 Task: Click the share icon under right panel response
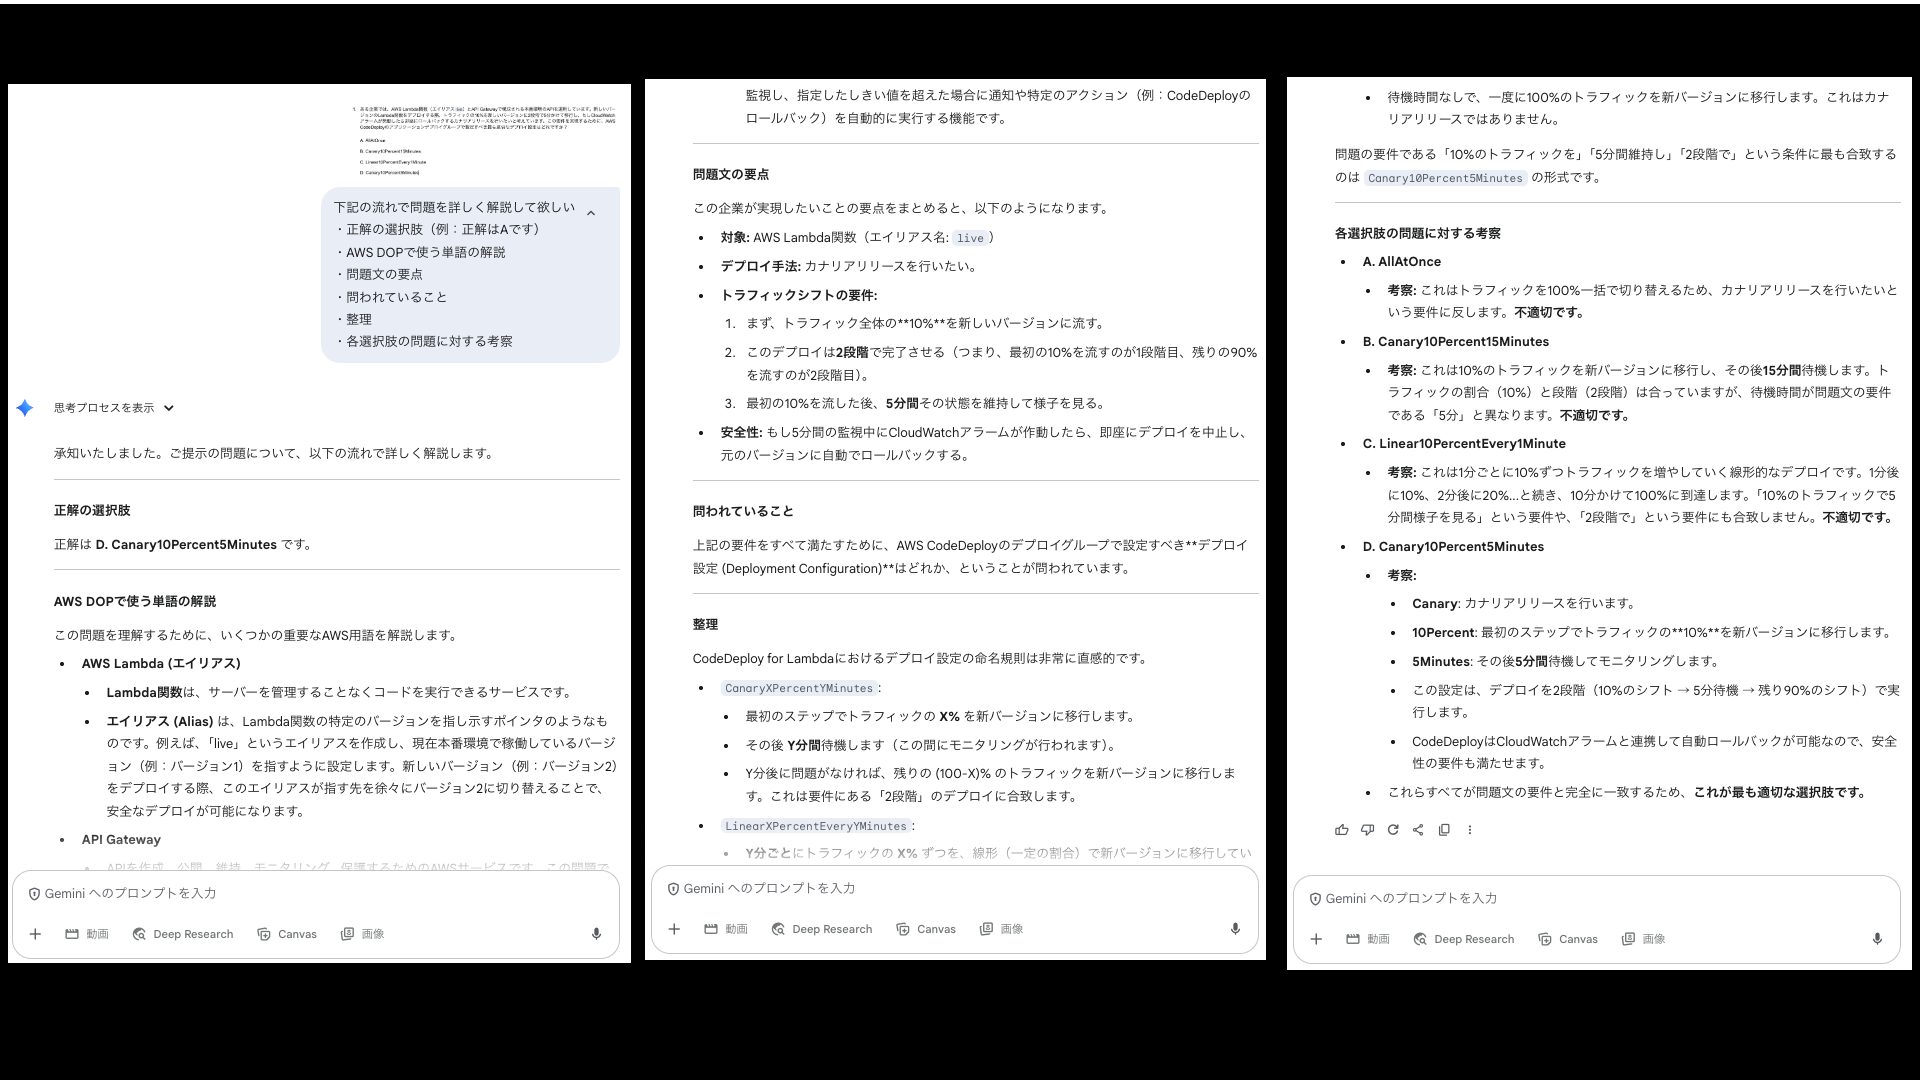(1418, 830)
